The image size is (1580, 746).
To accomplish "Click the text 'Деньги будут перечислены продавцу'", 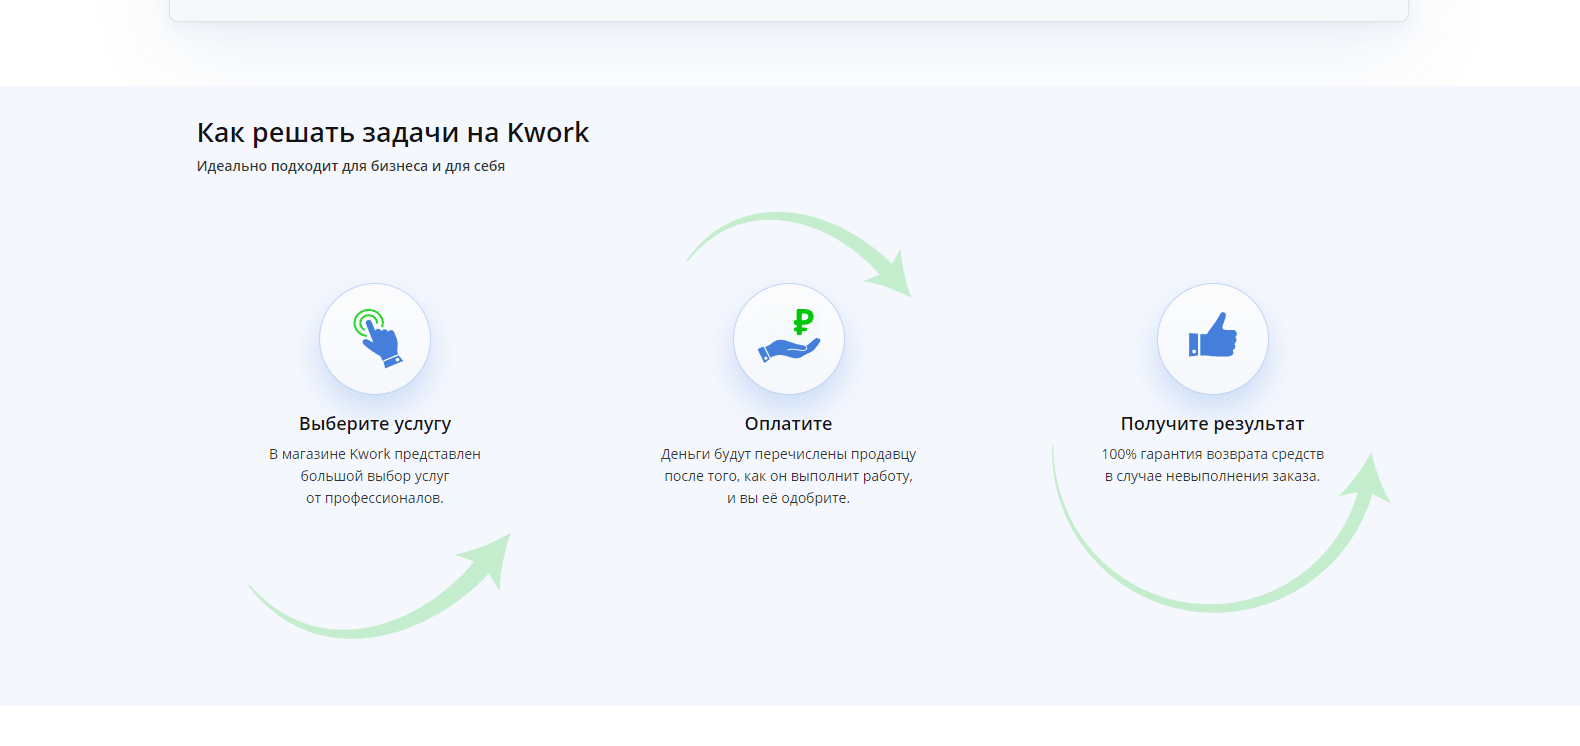I will pyautogui.click(x=789, y=454).
